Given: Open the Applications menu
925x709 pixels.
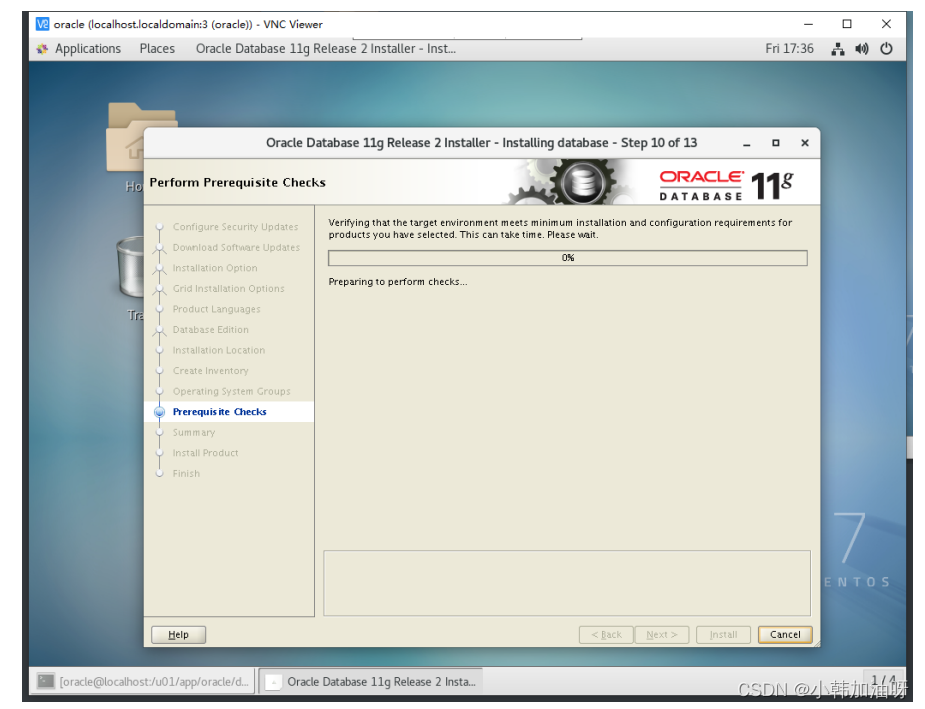Looking at the screenshot, I should (x=87, y=49).
